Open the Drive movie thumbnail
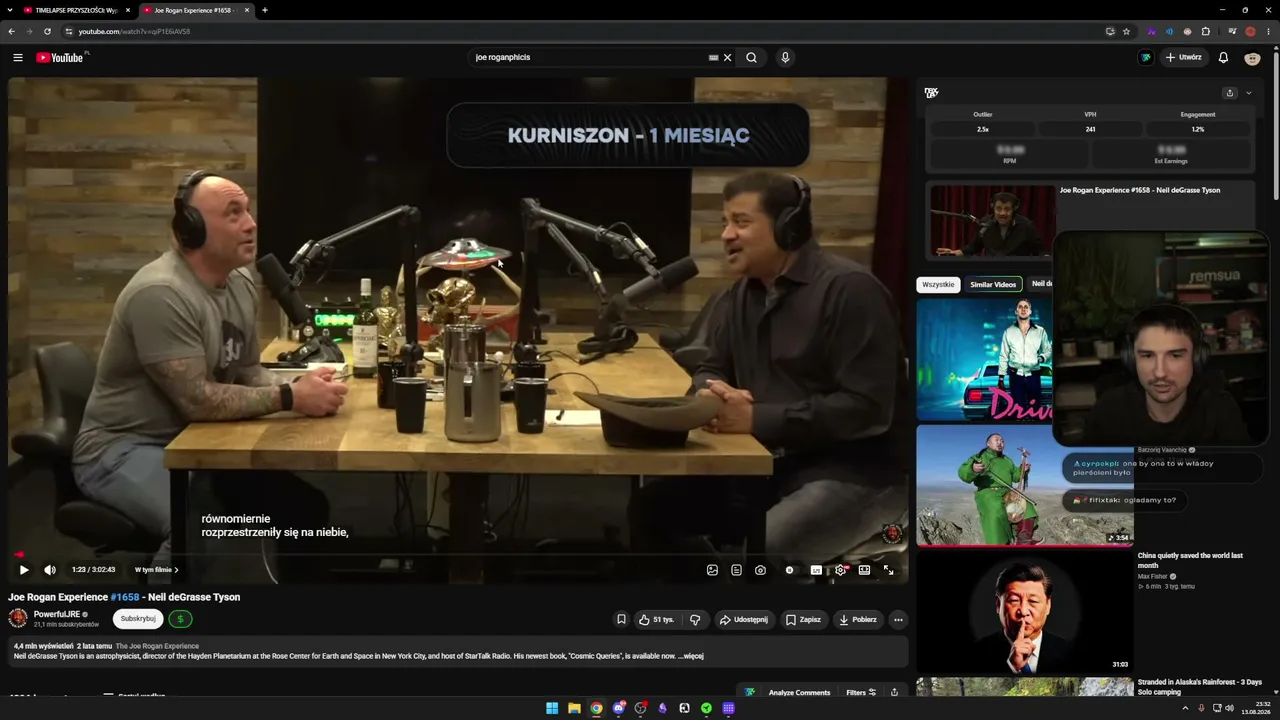Image resolution: width=1280 pixels, height=720 pixels. tap(984, 360)
